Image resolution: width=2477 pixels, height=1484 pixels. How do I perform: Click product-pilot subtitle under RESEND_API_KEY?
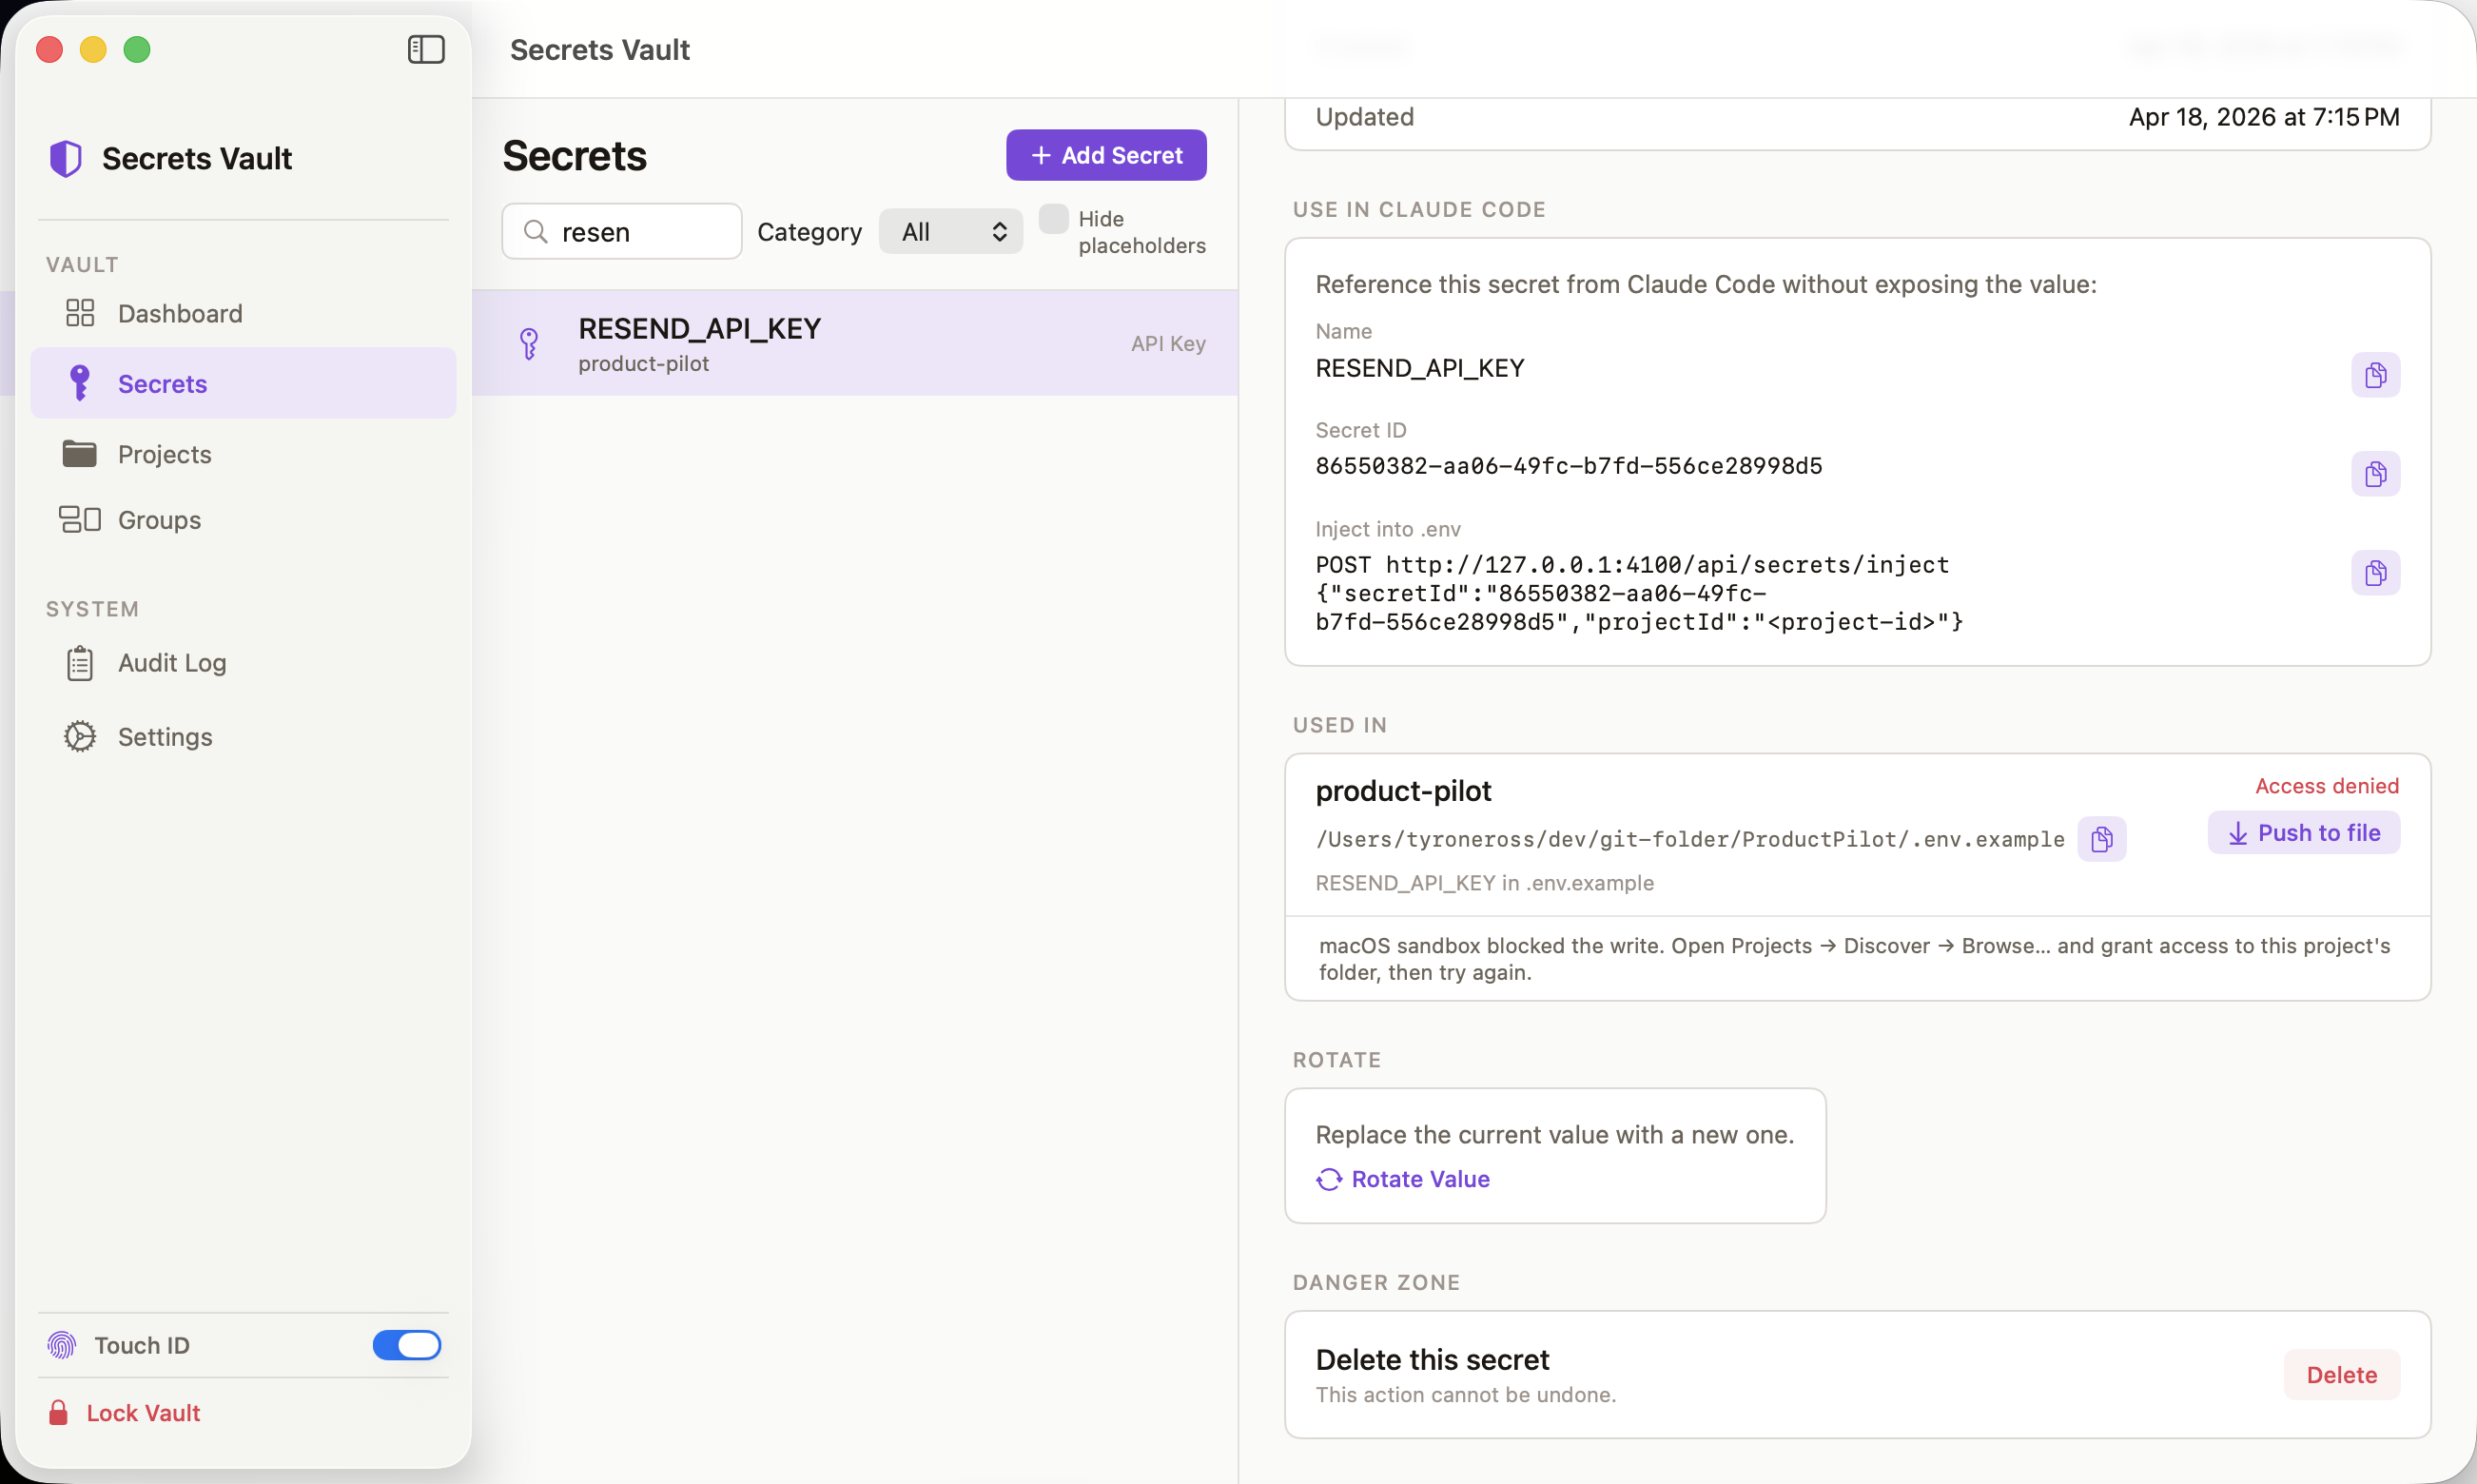(644, 364)
